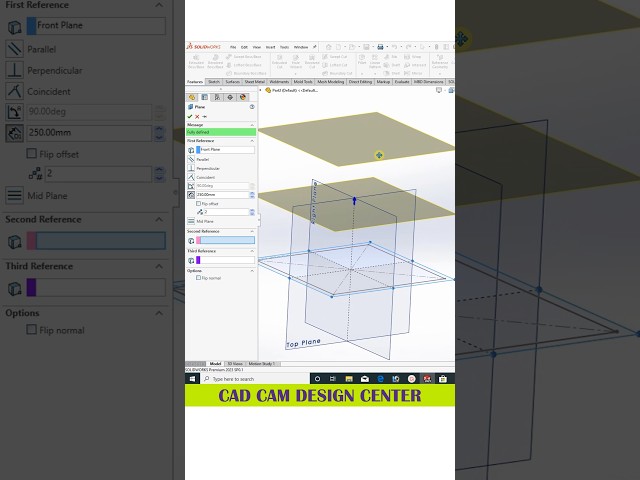640x480 pixels.
Task: Click the Boundary Cut button
Action: pos(337,73)
